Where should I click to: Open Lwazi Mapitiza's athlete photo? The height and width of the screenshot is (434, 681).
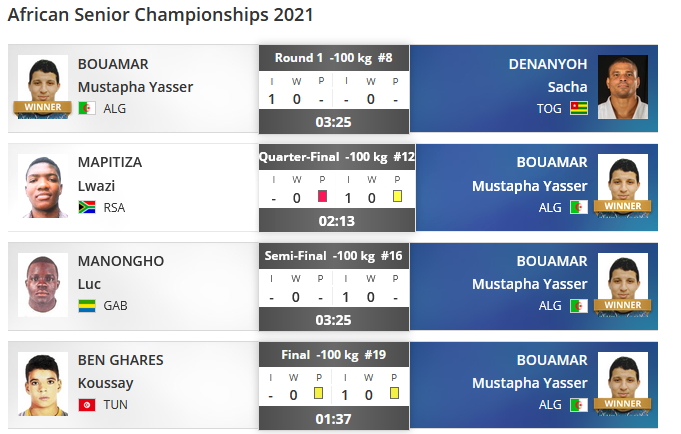pyautogui.click(x=43, y=185)
